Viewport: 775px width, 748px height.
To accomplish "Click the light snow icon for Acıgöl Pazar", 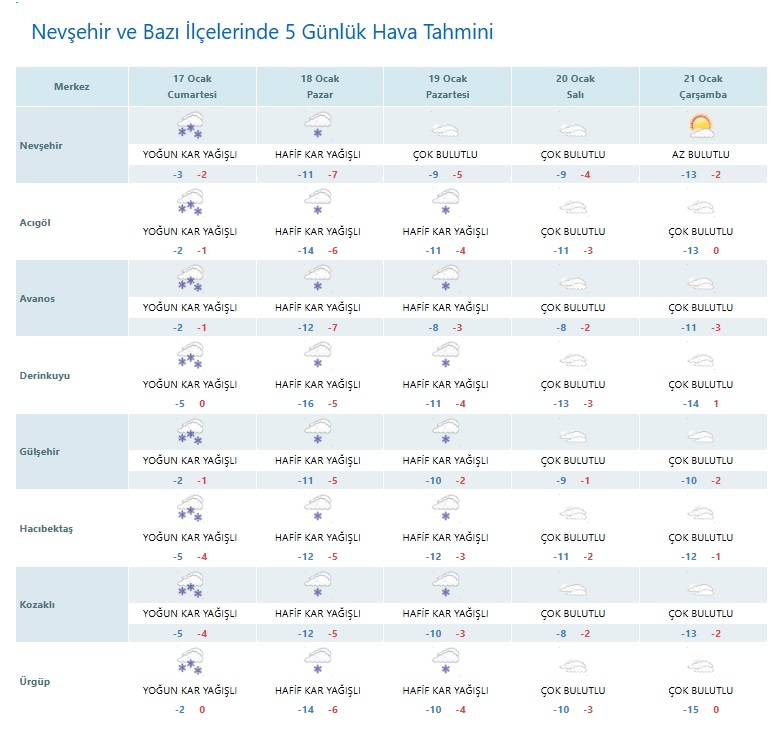I will 318,204.
